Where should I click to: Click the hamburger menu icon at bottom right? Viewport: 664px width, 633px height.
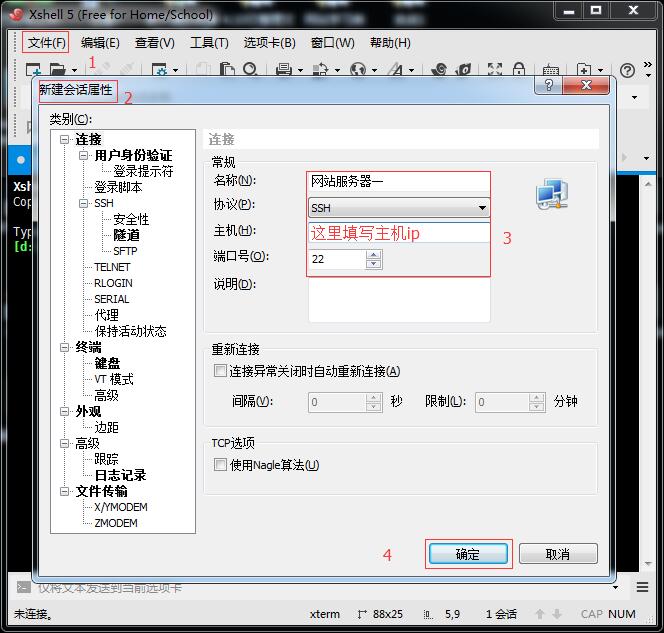click(642, 587)
